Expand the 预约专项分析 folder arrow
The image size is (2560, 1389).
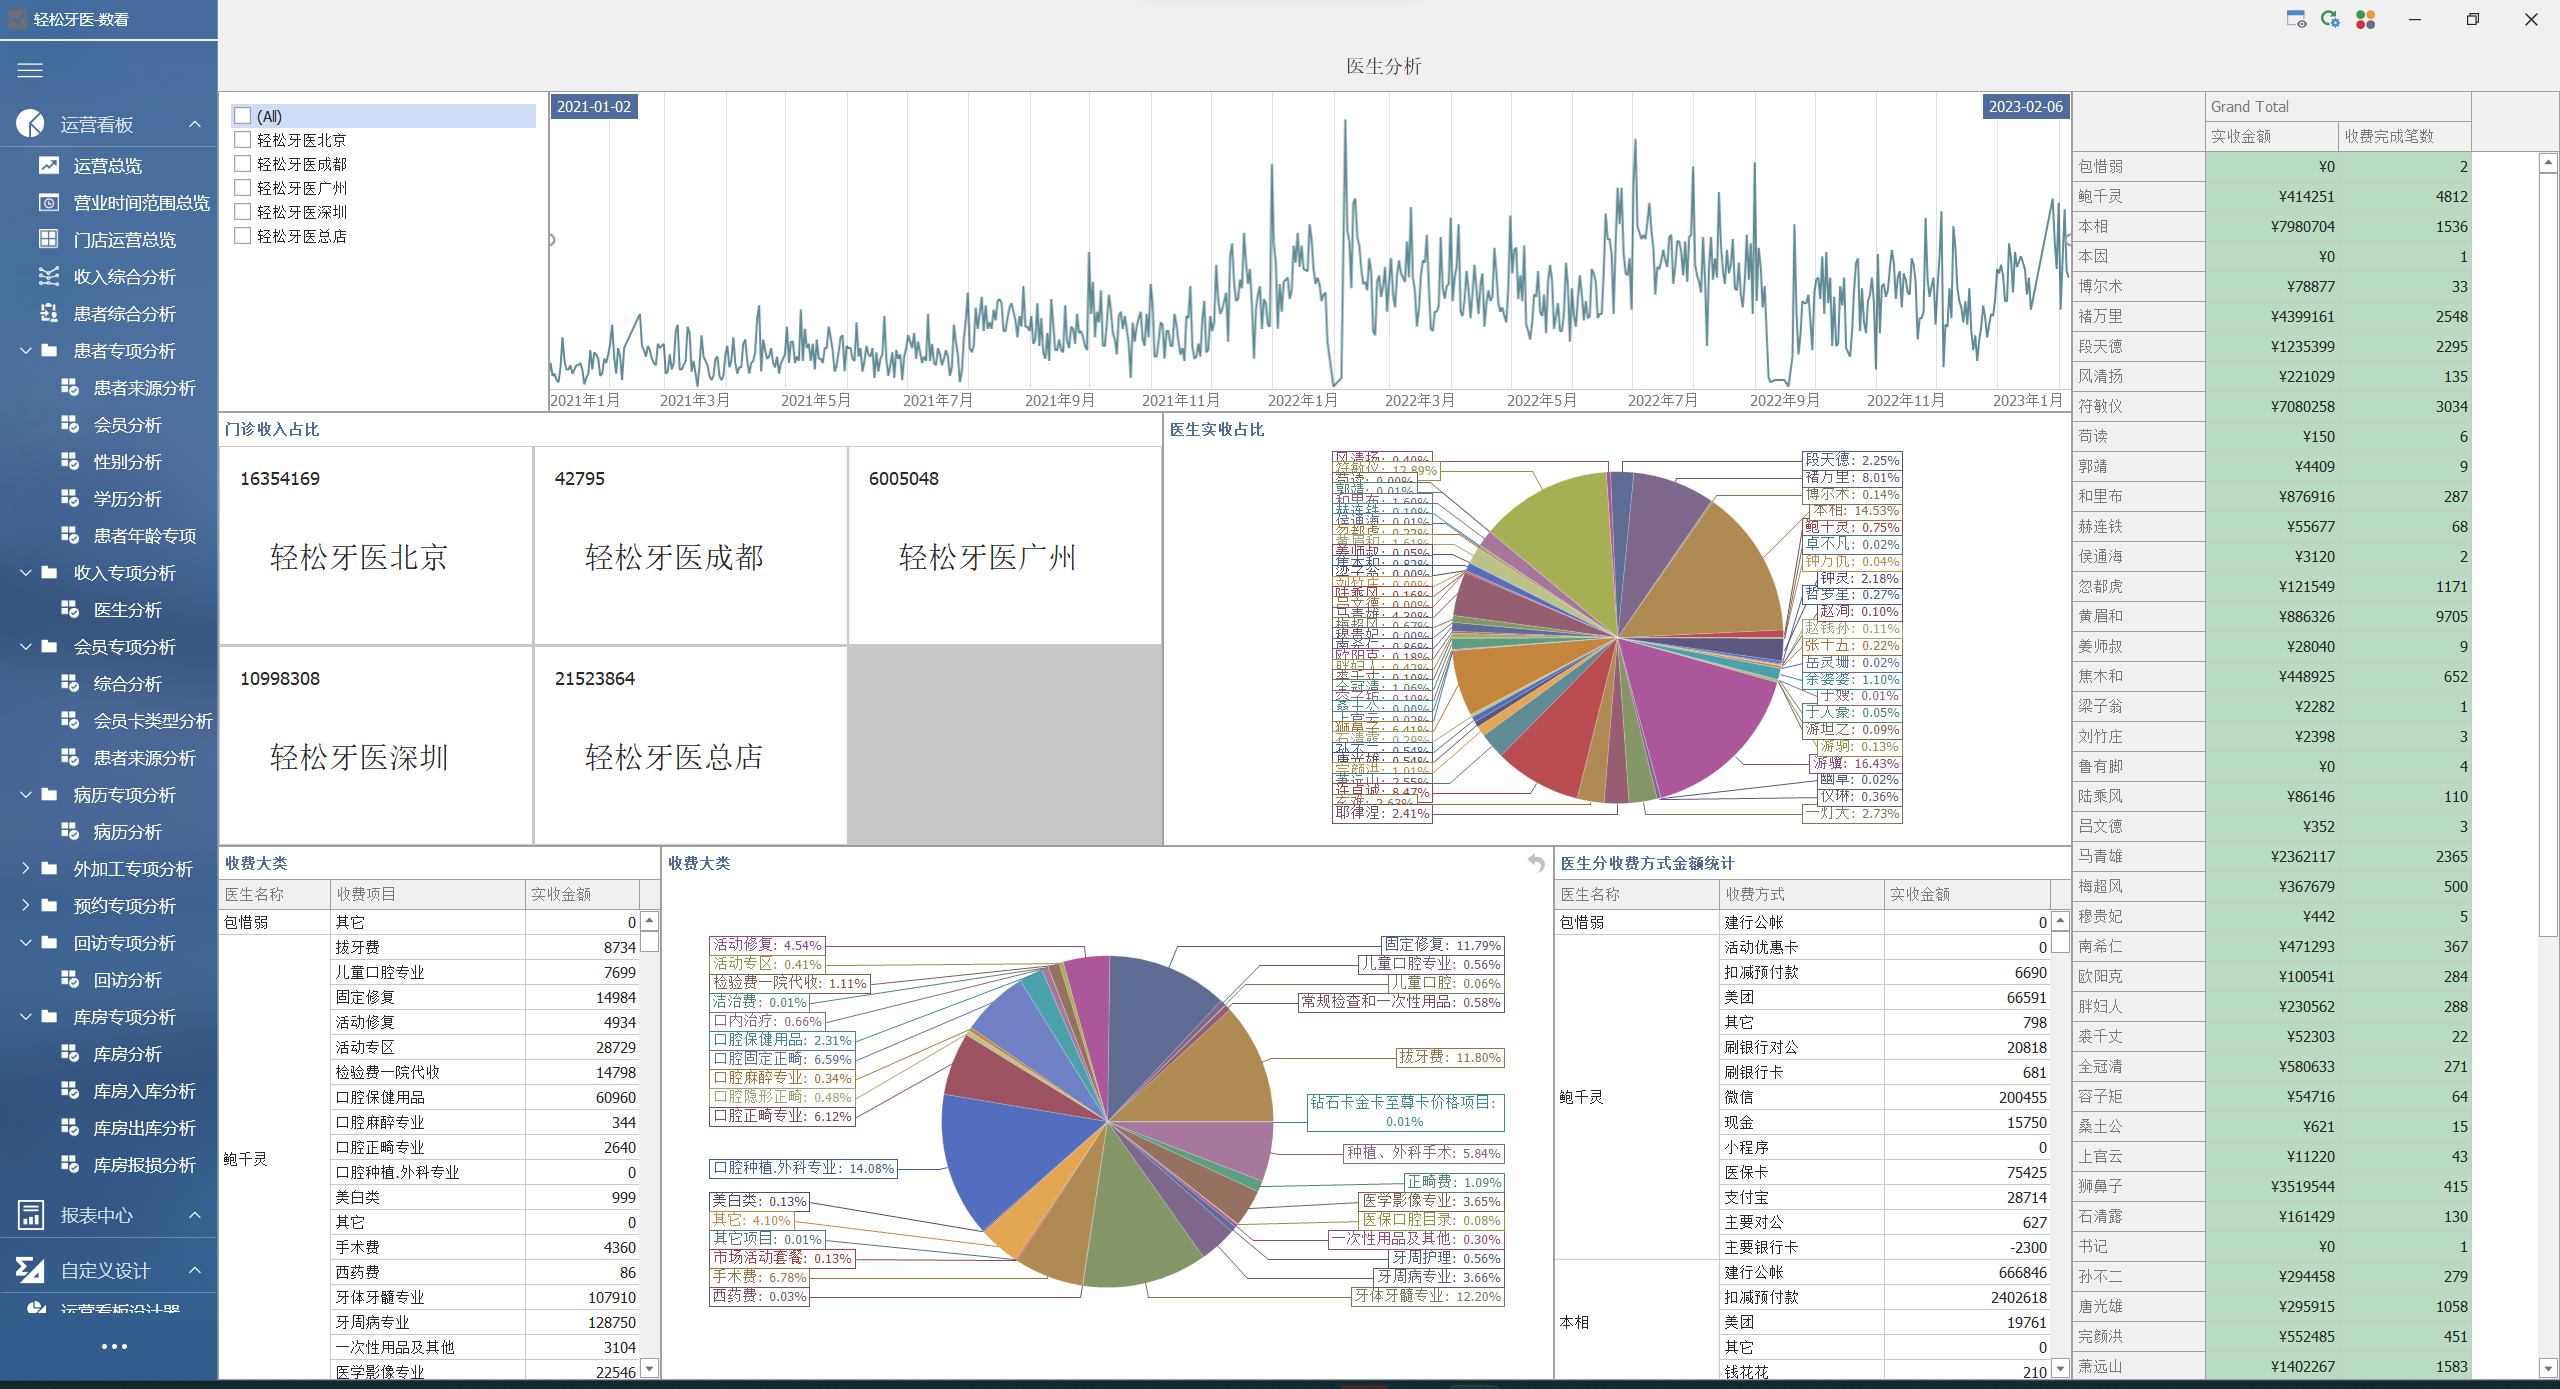26,905
